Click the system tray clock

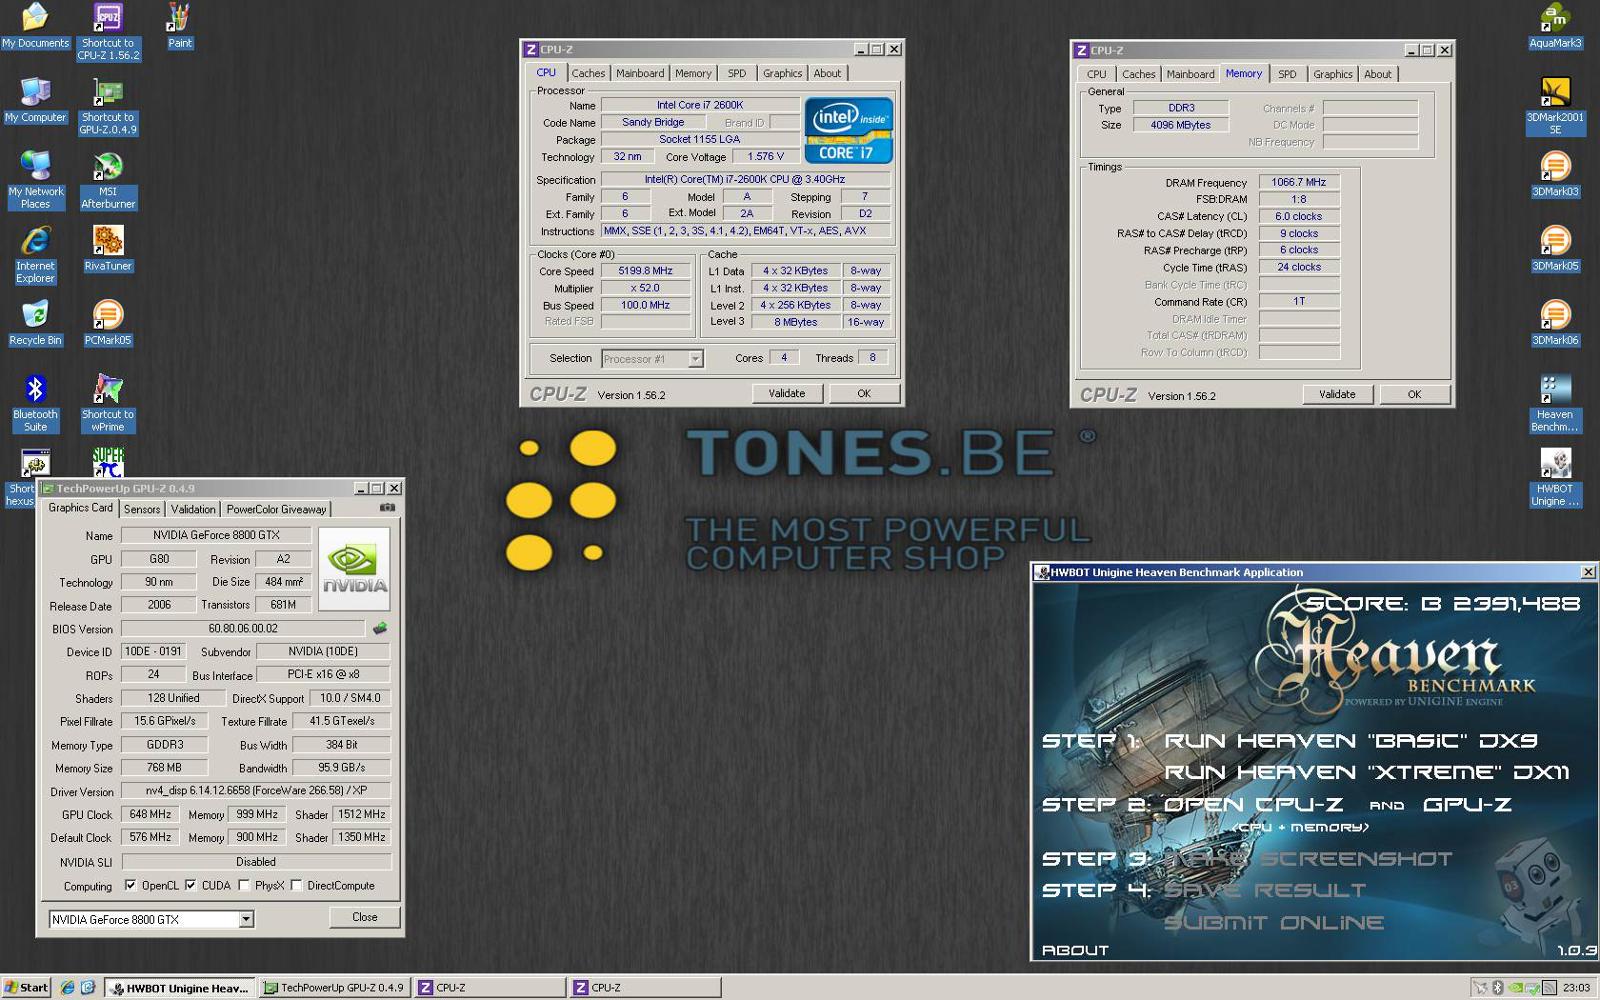click(x=1576, y=987)
